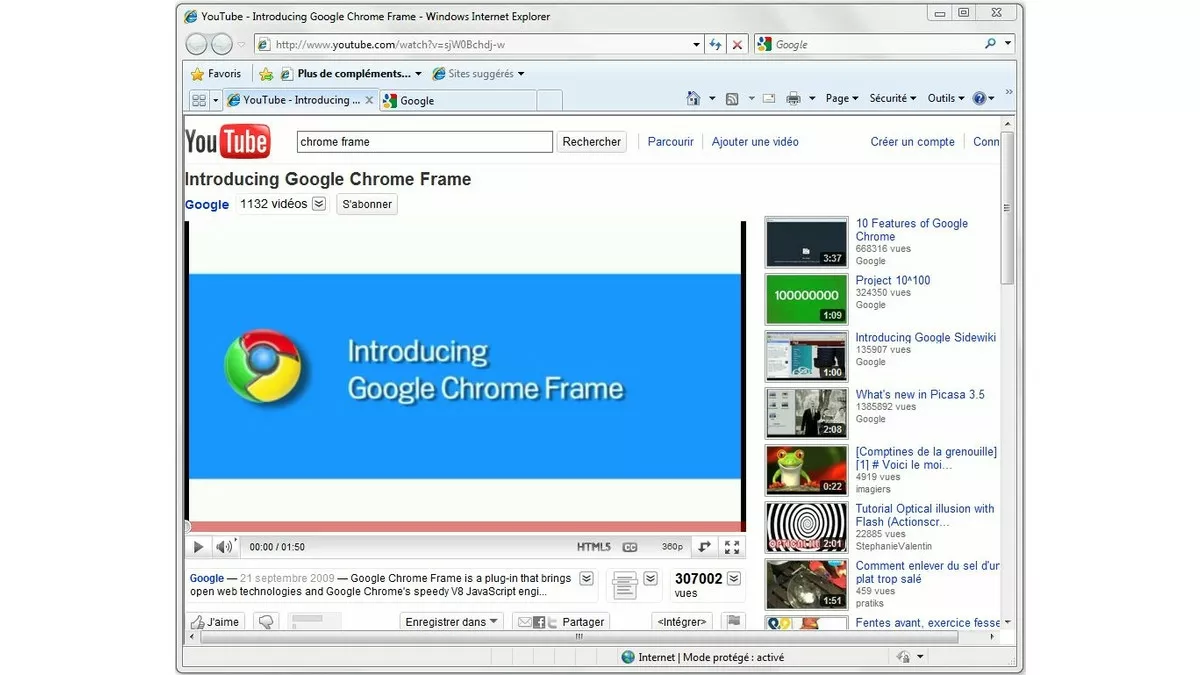This screenshot has height=675, width=1200.
Task: Click the video progress bar
Action: [466, 527]
